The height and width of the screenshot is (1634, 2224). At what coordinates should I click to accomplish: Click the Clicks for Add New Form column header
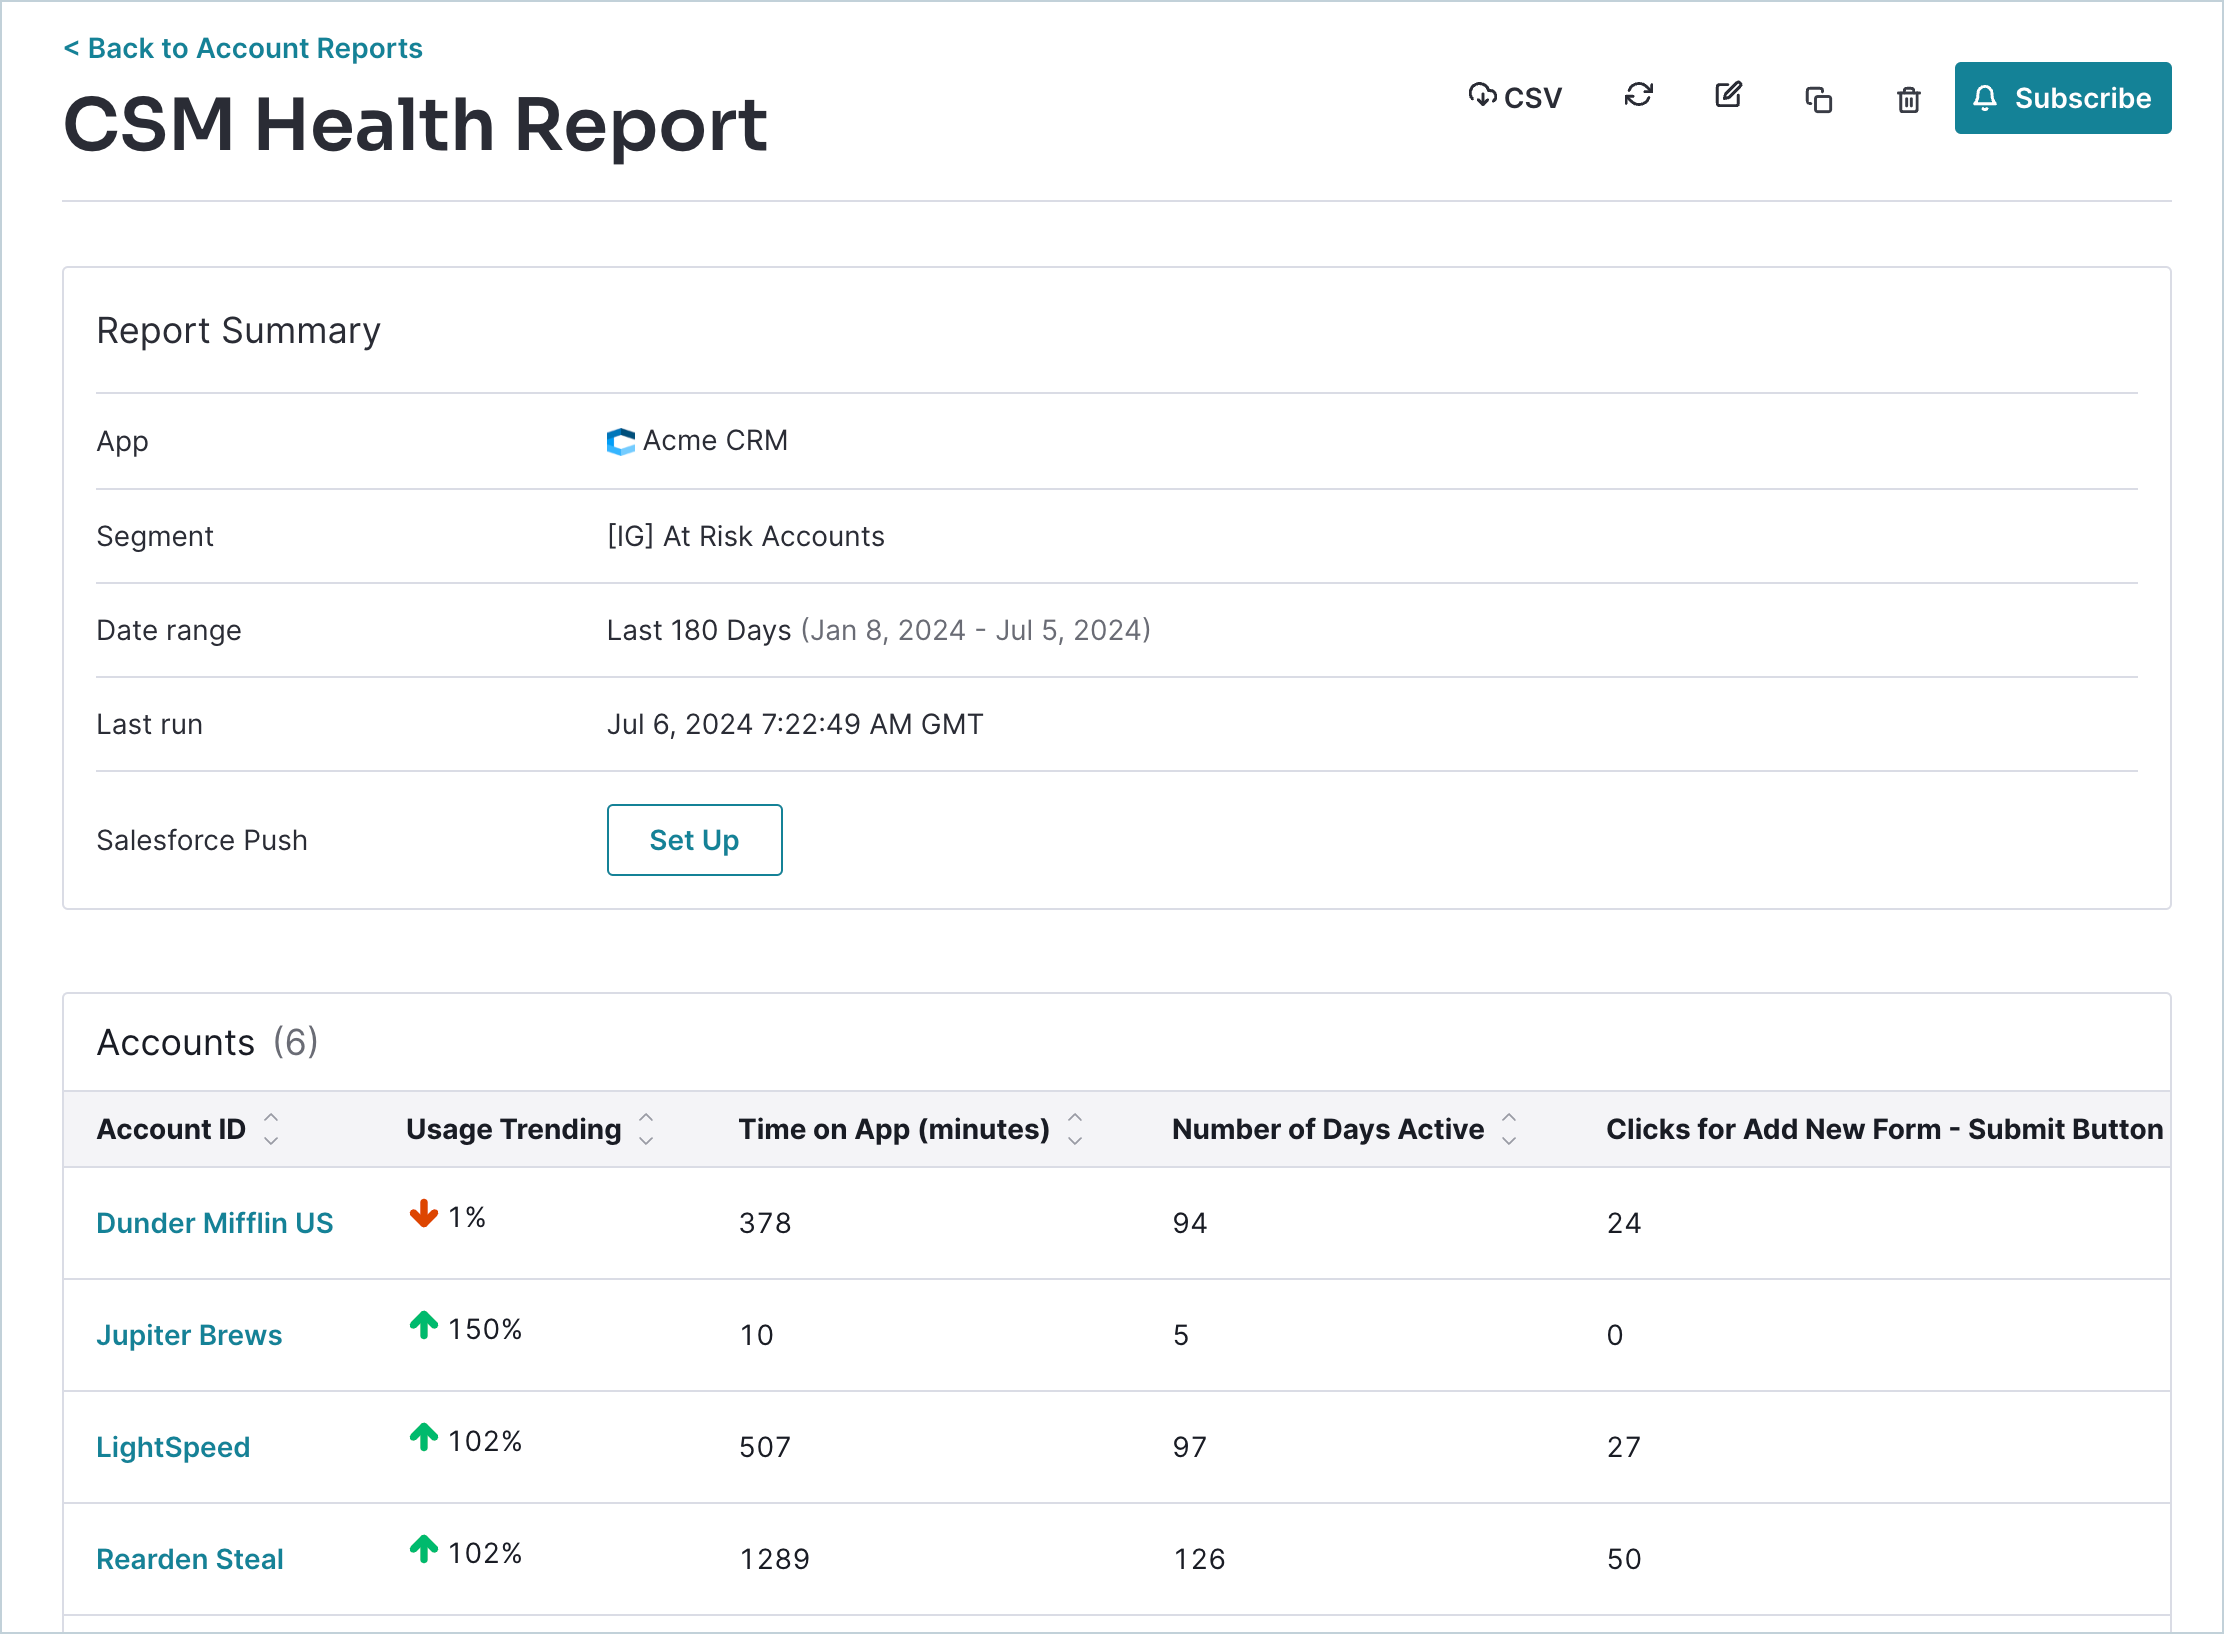tap(1884, 1129)
